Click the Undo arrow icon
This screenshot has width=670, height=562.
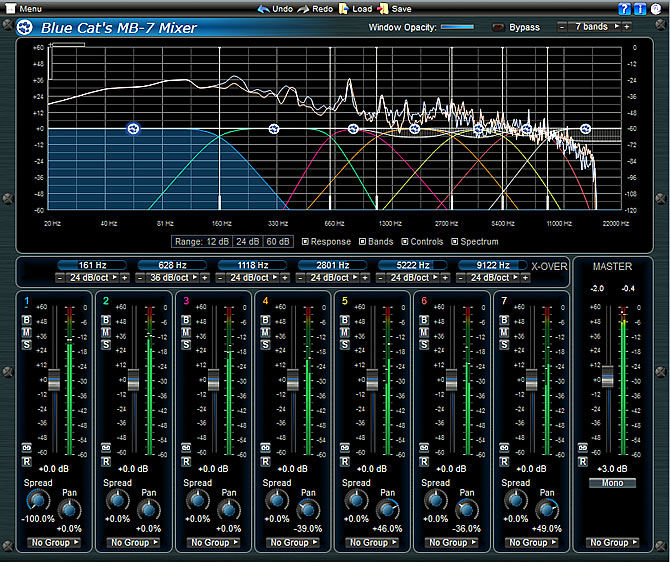pos(264,9)
